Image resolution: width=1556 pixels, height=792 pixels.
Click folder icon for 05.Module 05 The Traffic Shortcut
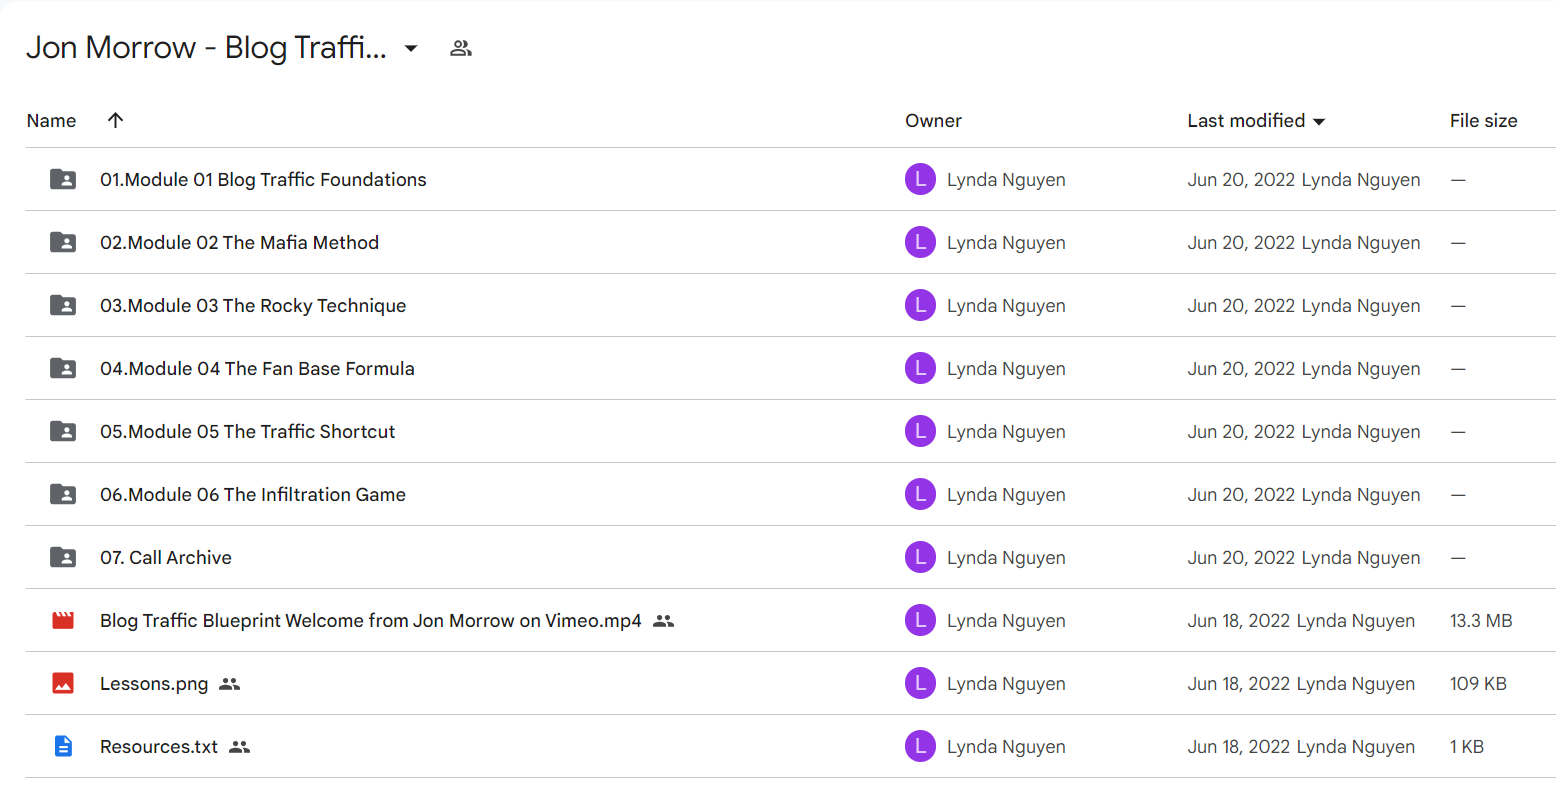[63, 431]
